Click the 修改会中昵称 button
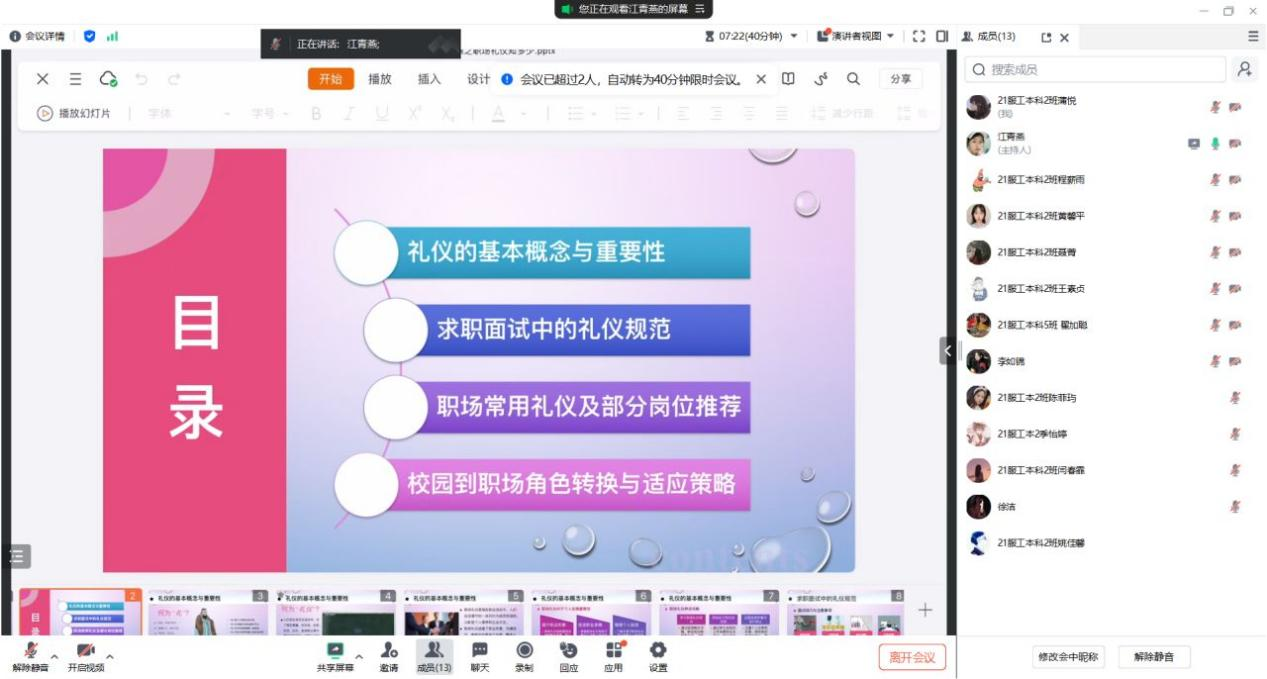The image size is (1267, 679). click(1068, 657)
